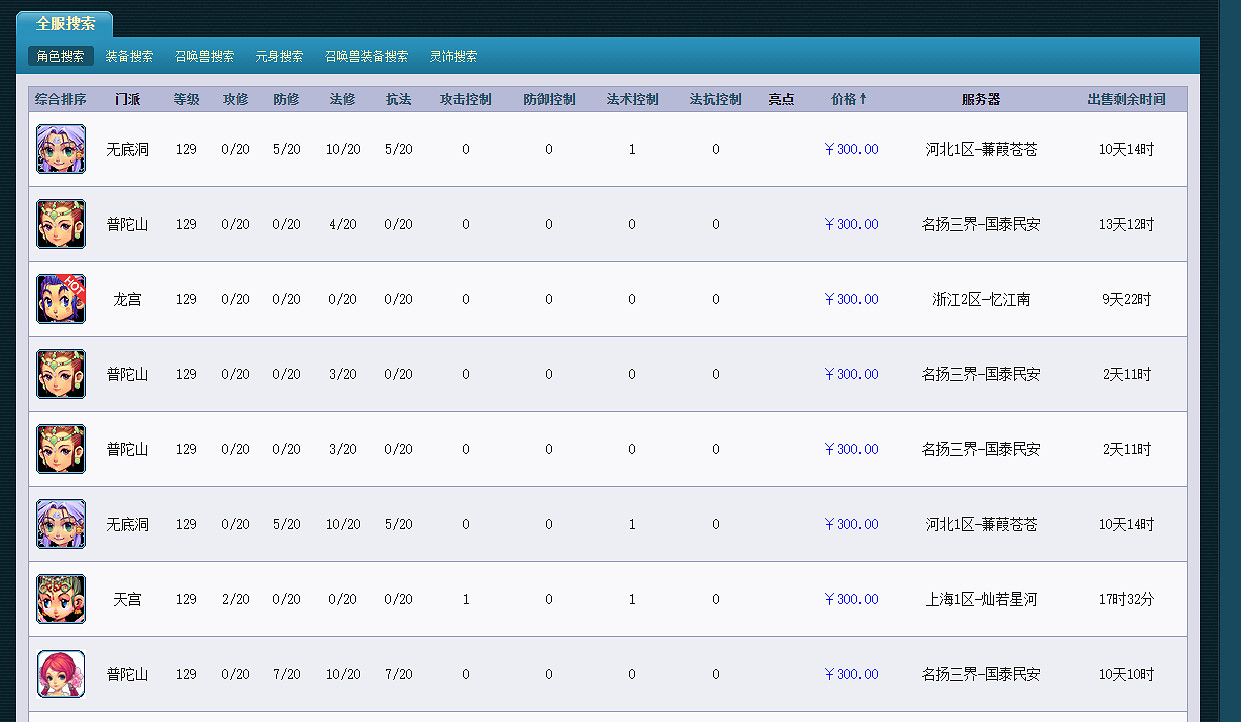Viewport: 1241px width, 722px height.
Task: Switch to the 元身搜索 tab
Action: point(279,57)
